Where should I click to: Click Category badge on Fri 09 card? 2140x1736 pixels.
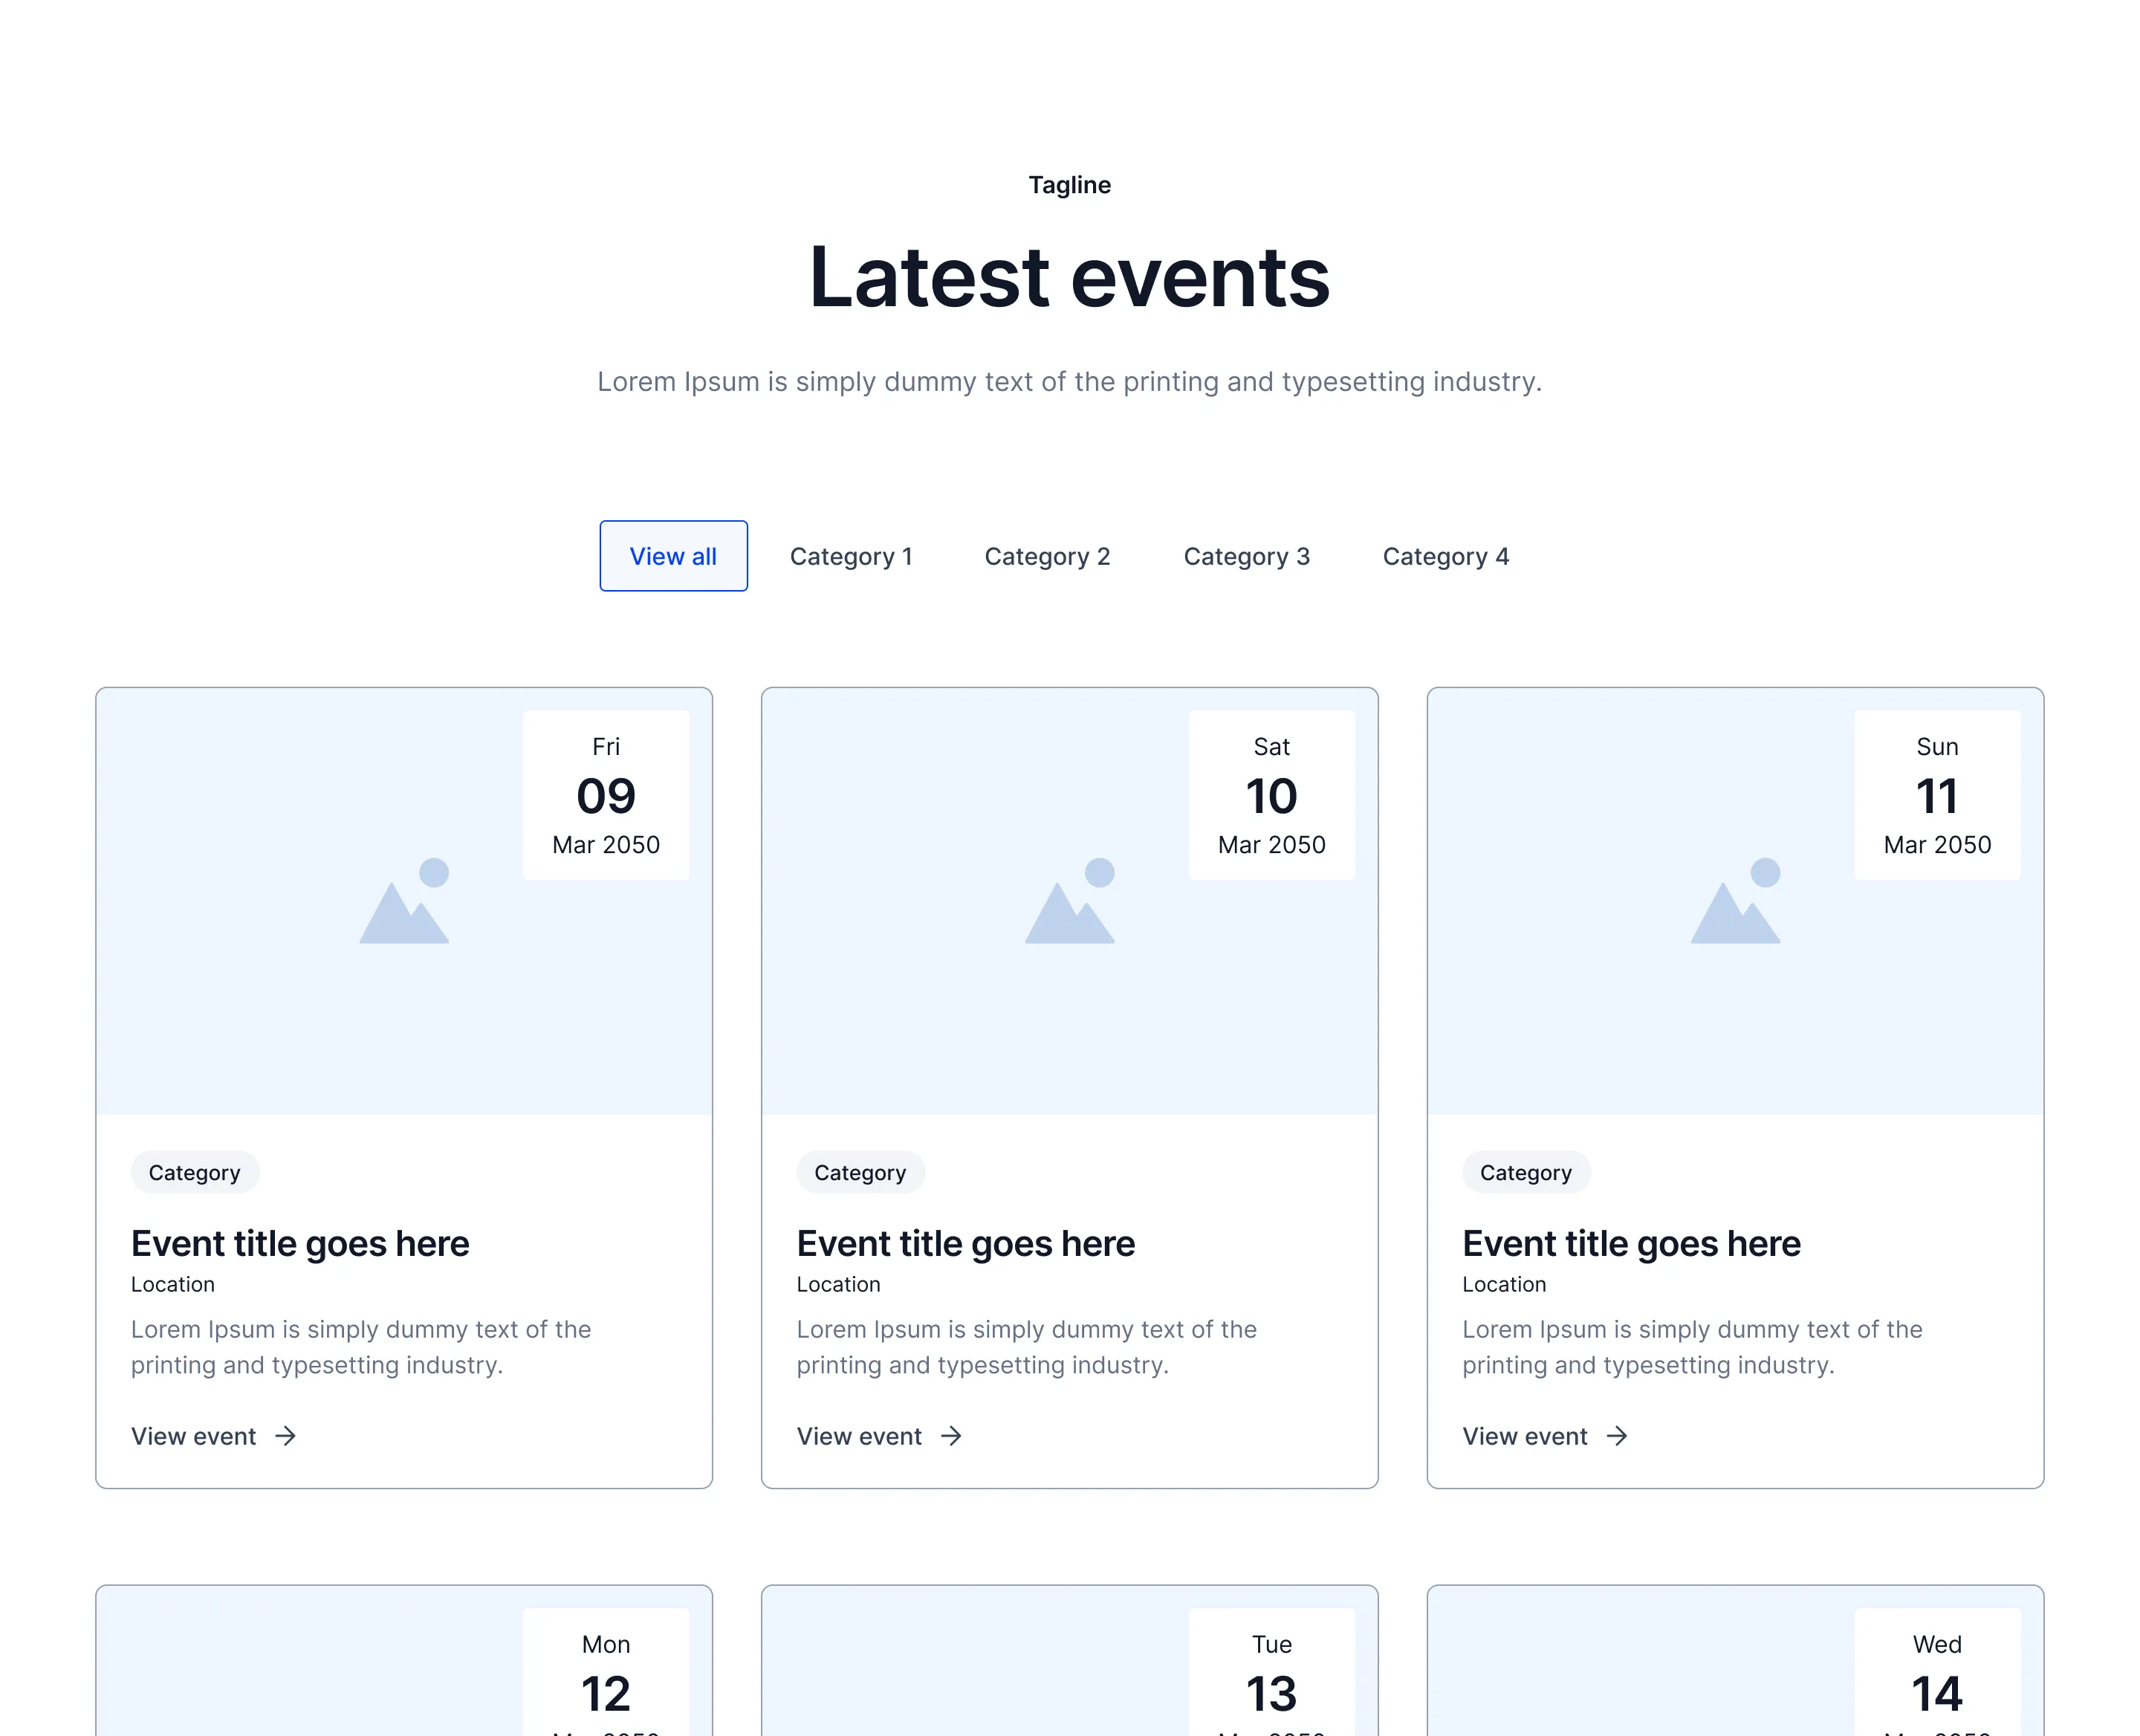[195, 1172]
